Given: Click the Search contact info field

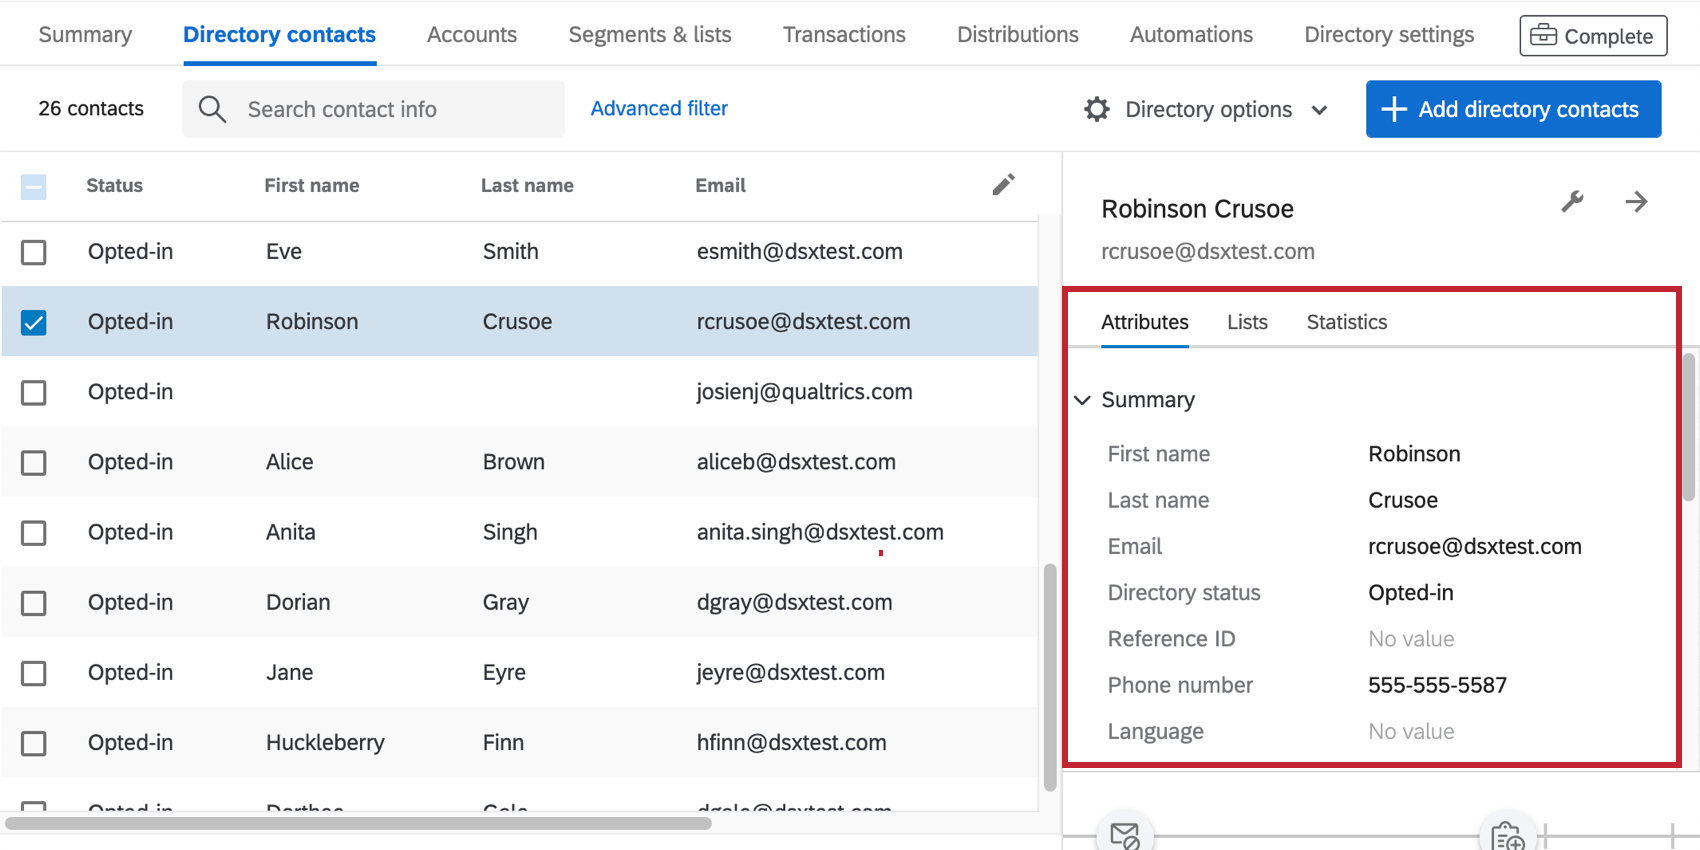Looking at the screenshot, I should point(373,109).
